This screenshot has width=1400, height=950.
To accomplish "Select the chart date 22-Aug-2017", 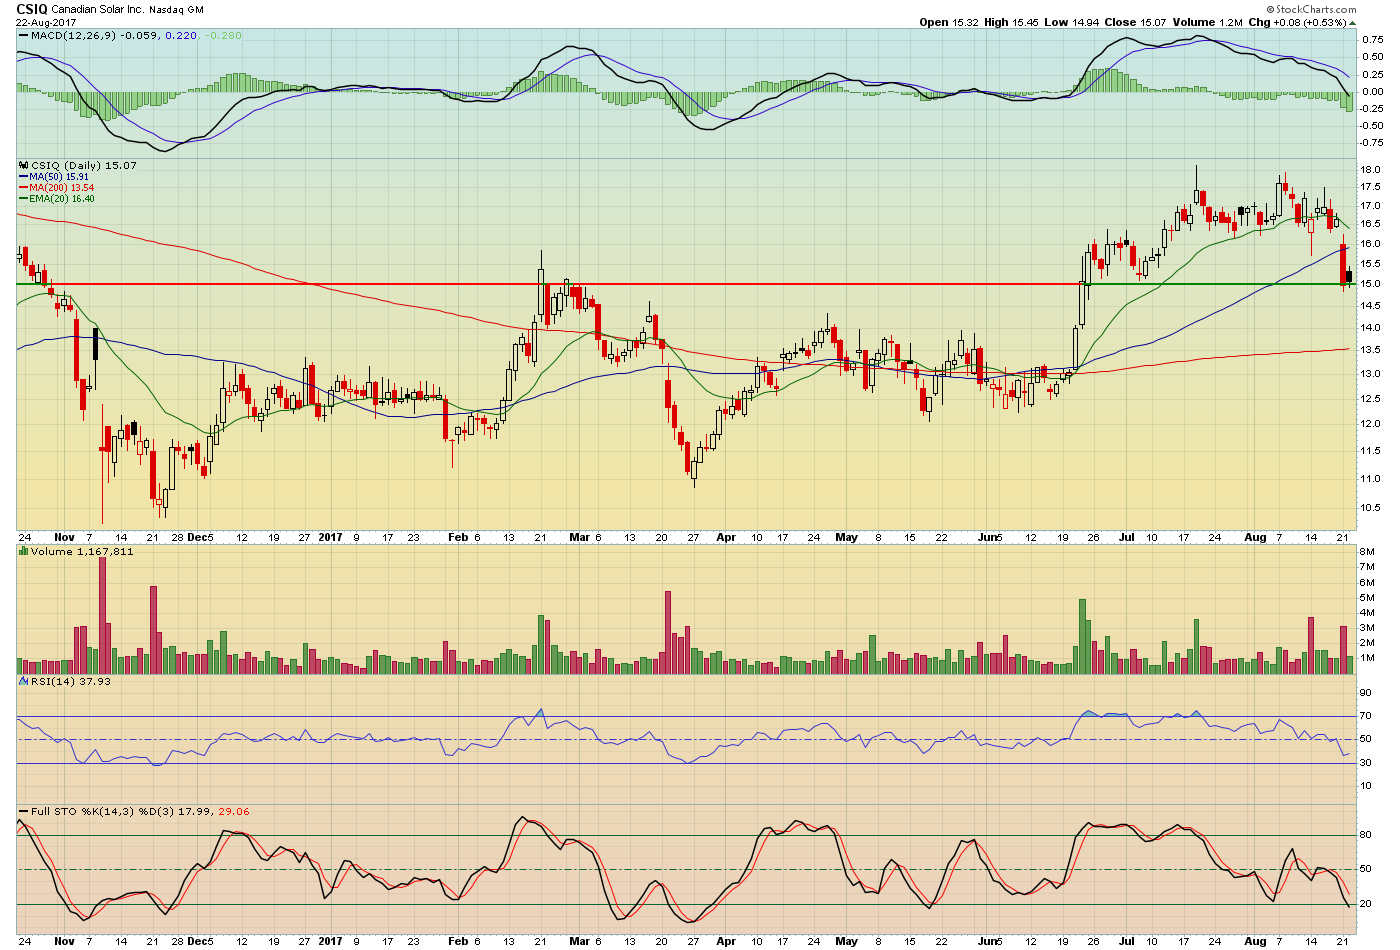I will 46,22.
